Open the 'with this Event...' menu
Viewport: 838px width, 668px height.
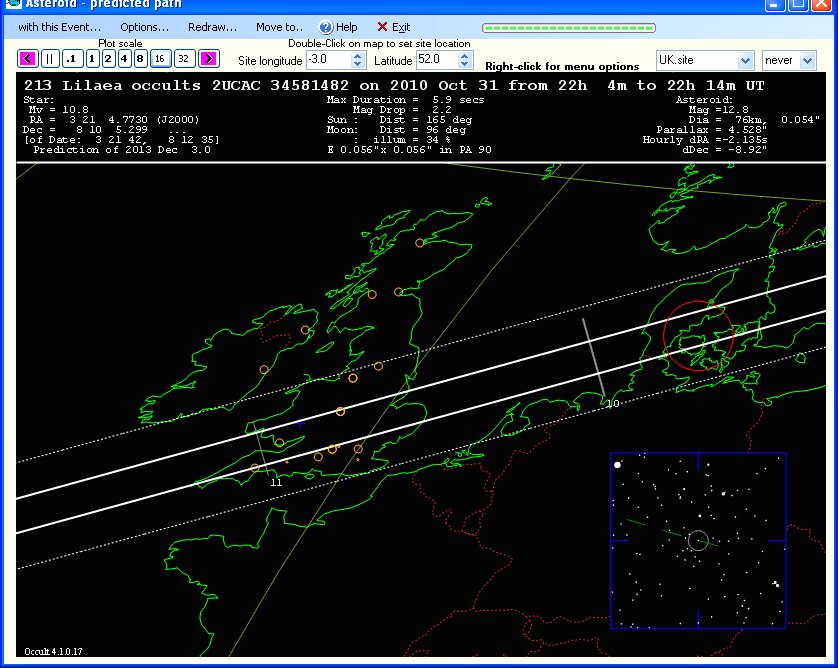click(59, 27)
